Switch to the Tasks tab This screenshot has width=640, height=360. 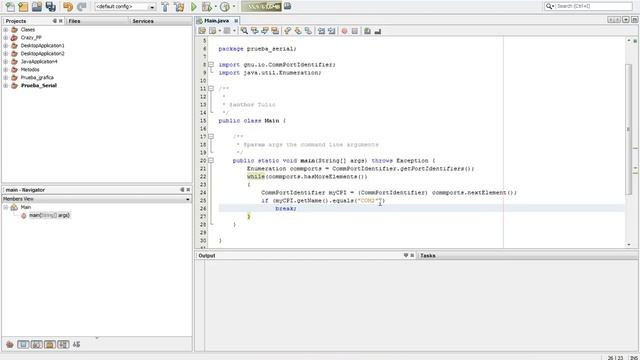tap(428, 256)
